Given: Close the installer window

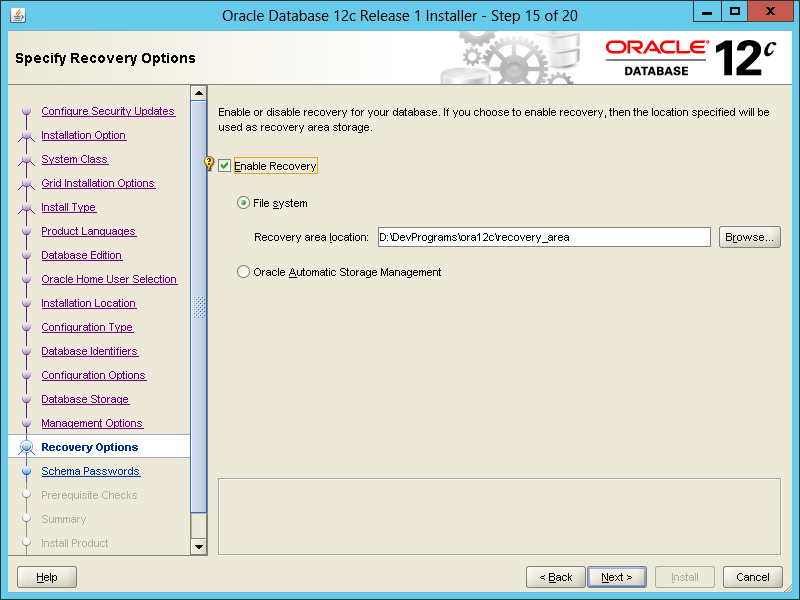Looking at the screenshot, I should 770,11.
